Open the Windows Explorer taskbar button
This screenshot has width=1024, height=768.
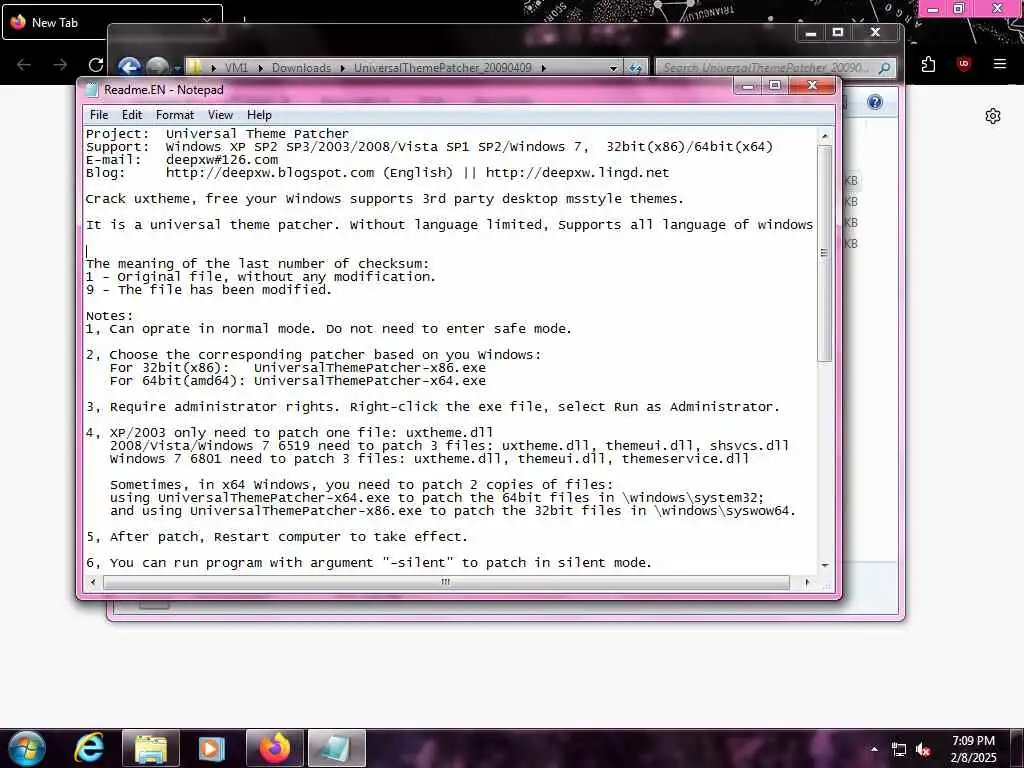point(151,748)
